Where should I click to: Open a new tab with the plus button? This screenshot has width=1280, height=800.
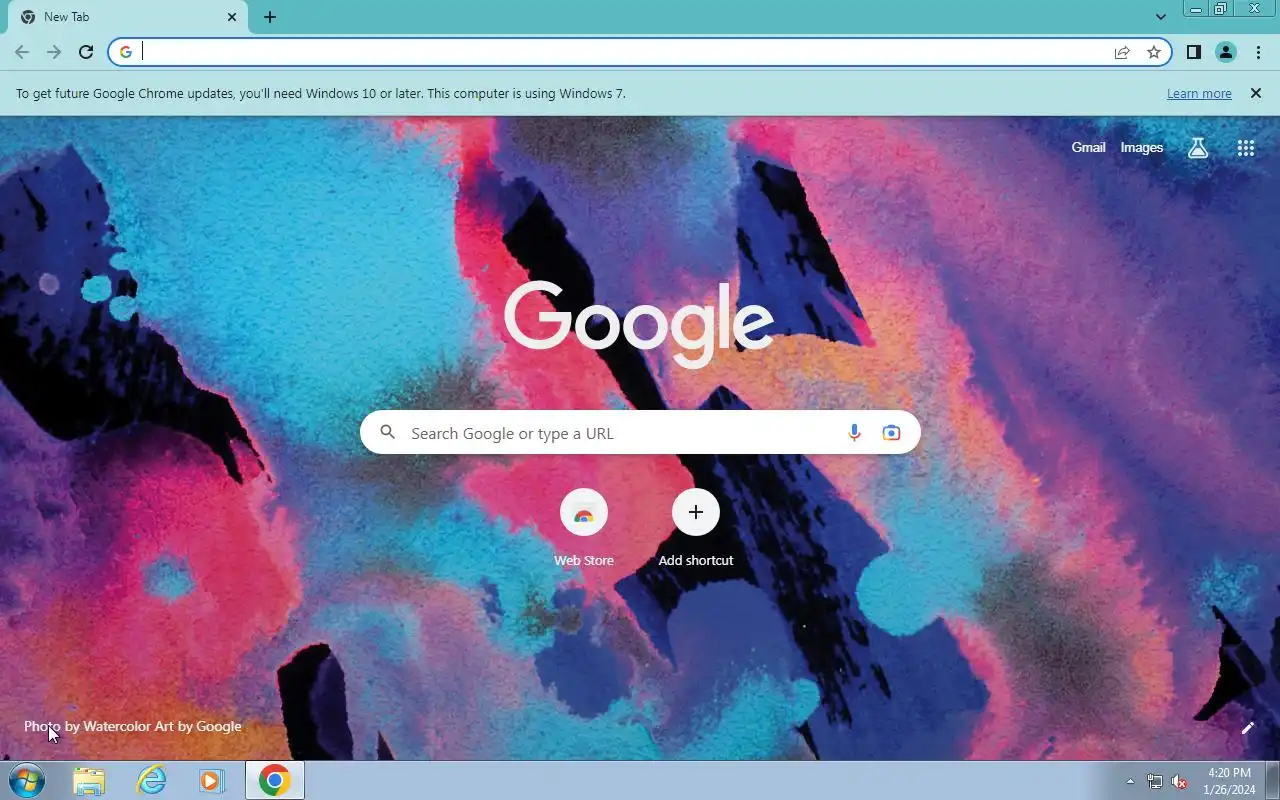point(270,17)
